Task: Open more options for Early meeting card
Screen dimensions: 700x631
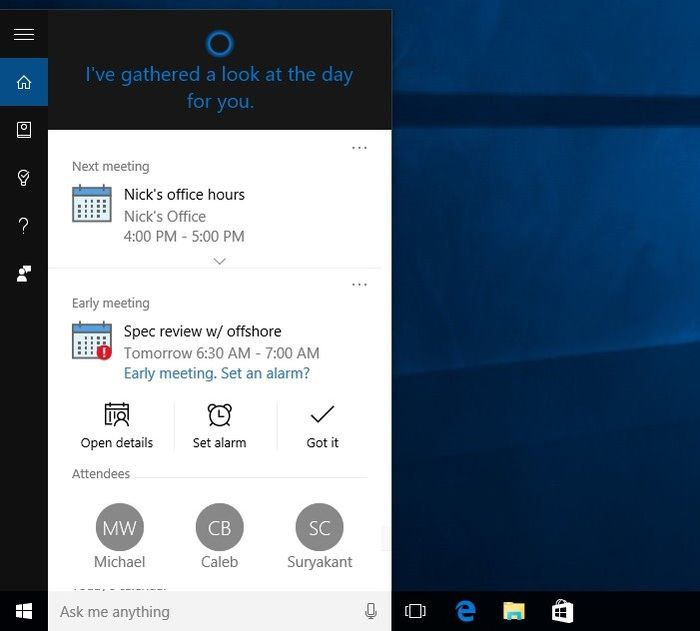Action: click(x=359, y=284)
